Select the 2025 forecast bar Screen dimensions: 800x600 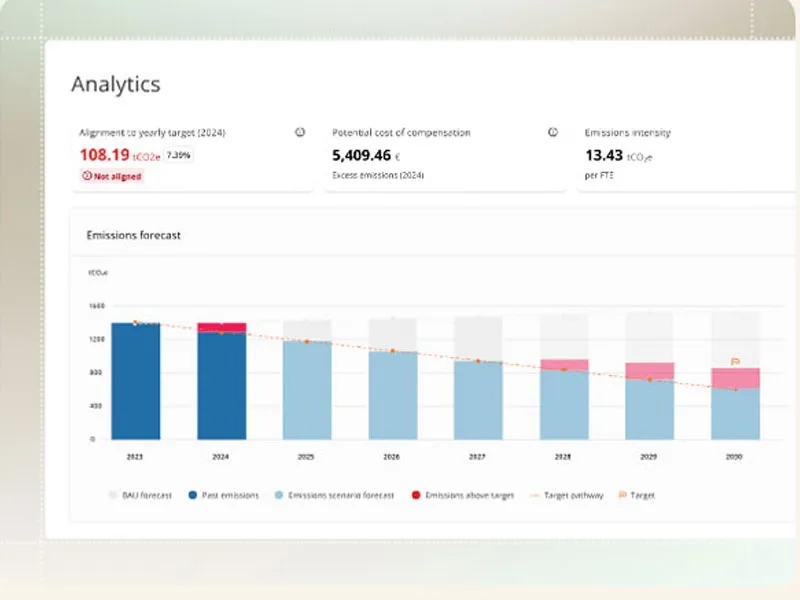307,390
